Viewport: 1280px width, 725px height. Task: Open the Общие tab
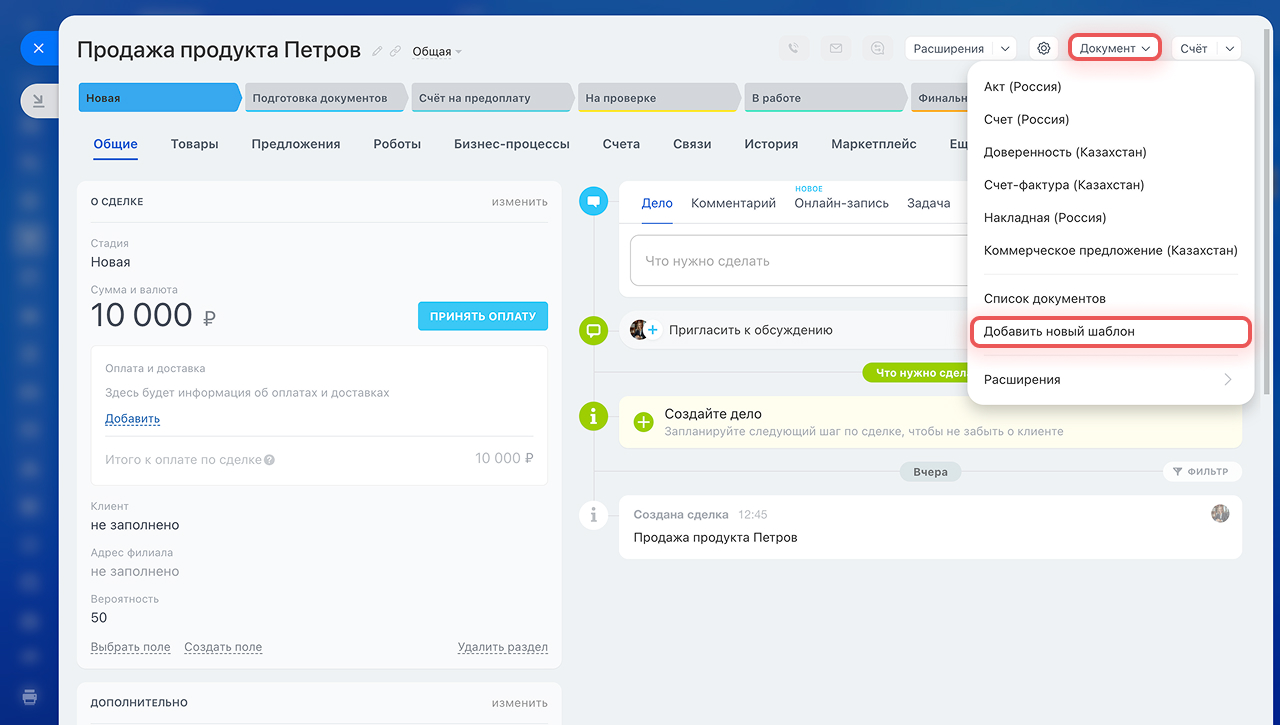[116, 144]
